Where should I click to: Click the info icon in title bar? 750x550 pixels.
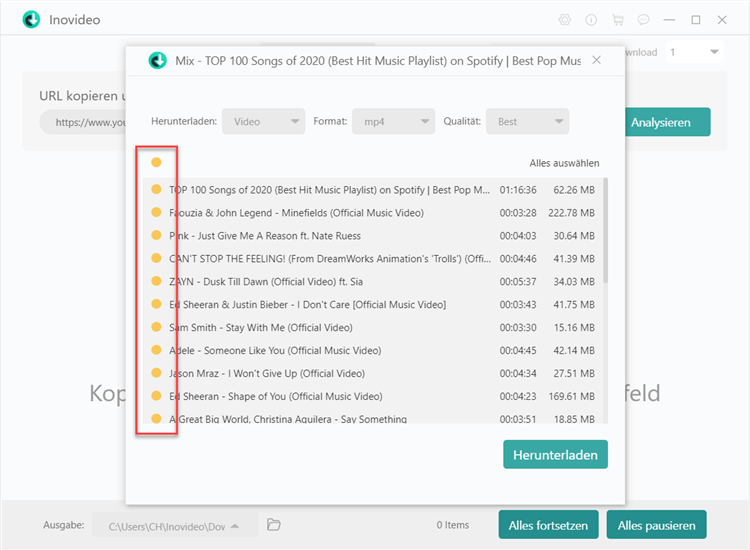(591, 20)
